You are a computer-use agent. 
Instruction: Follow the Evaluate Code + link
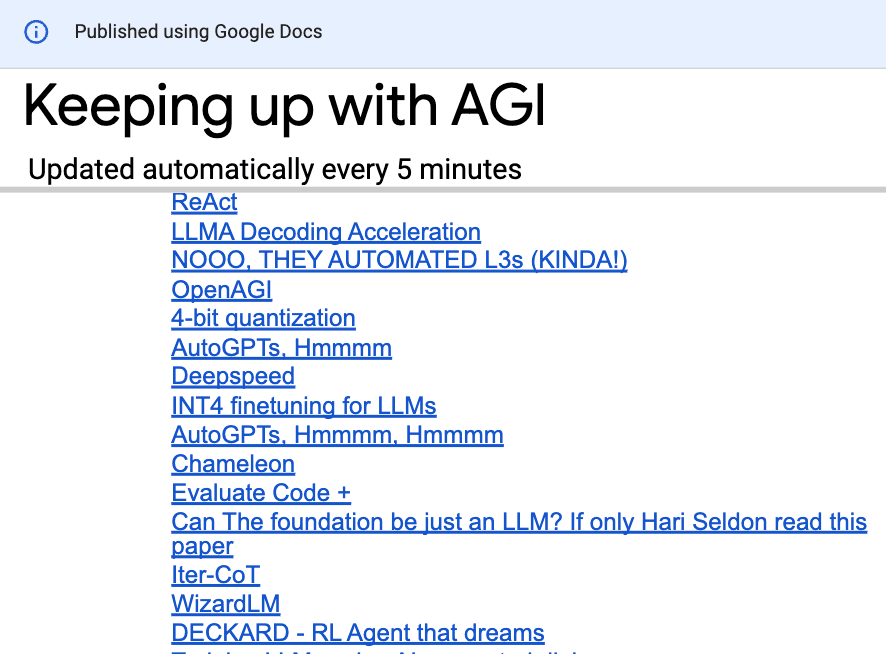[x=261, y=493]
